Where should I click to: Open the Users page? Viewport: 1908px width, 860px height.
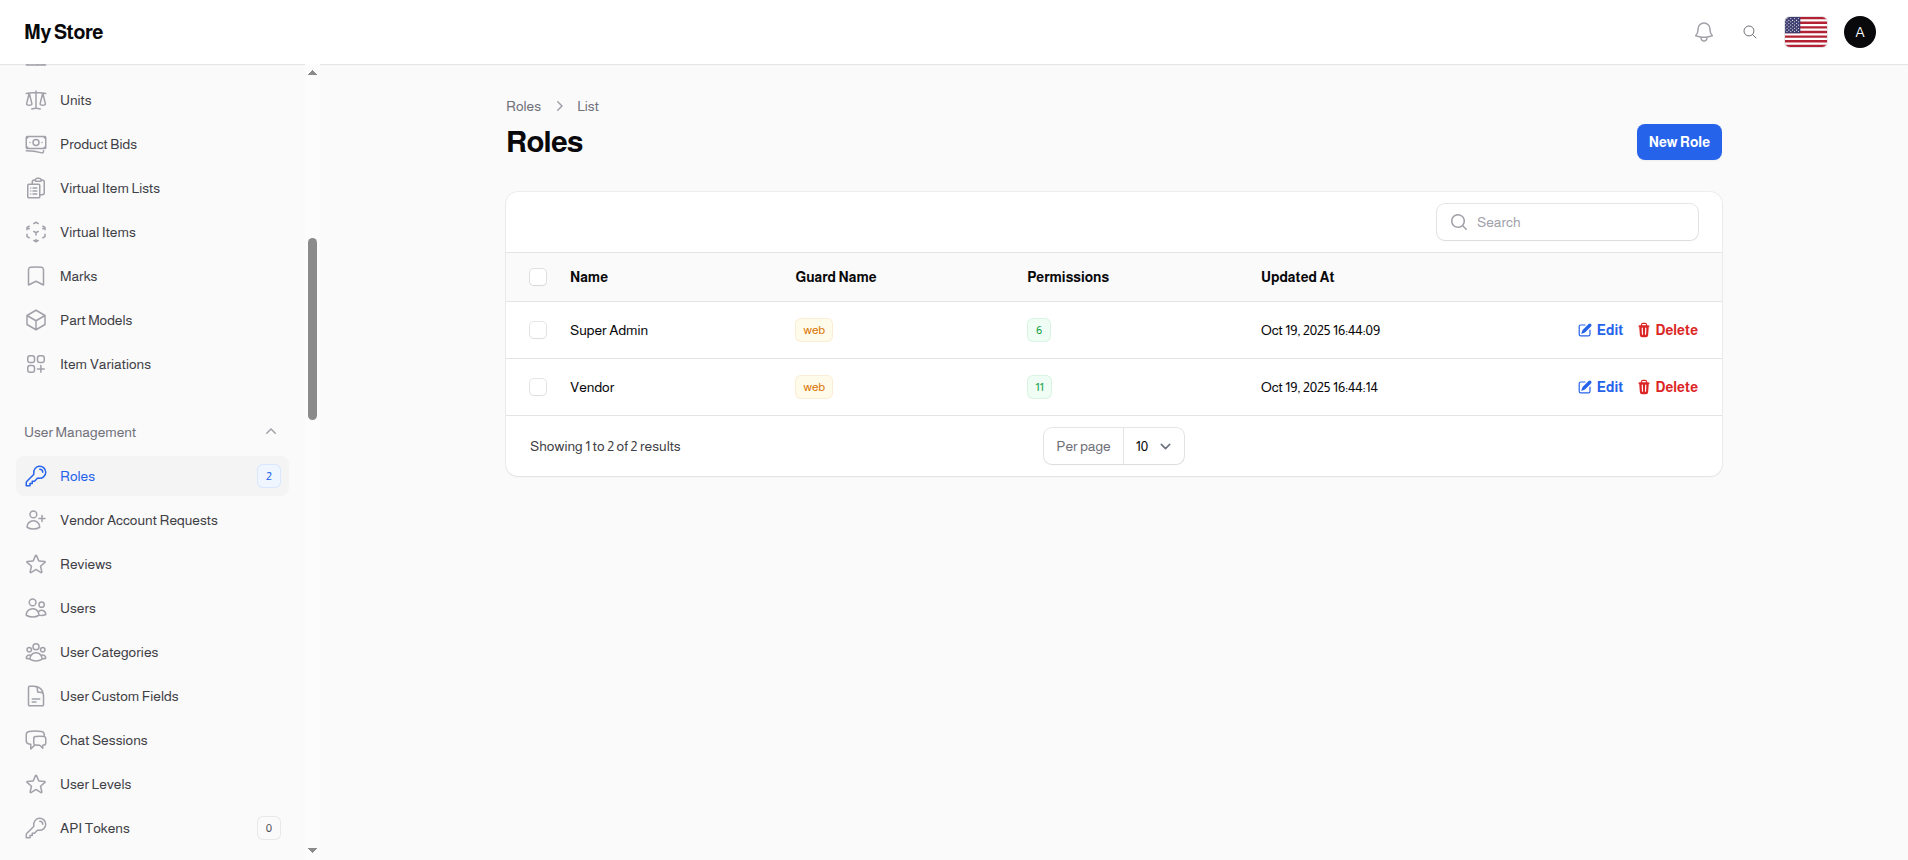(x=152, y=608)
